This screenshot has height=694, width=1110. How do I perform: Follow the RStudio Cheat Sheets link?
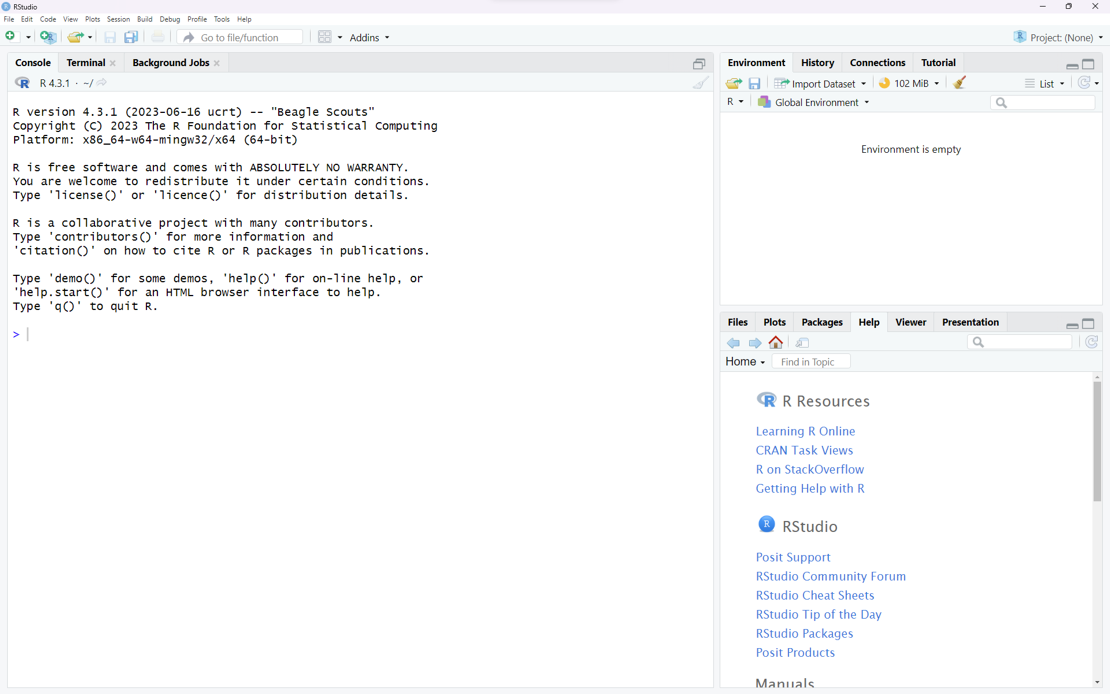tap(815, 595)
